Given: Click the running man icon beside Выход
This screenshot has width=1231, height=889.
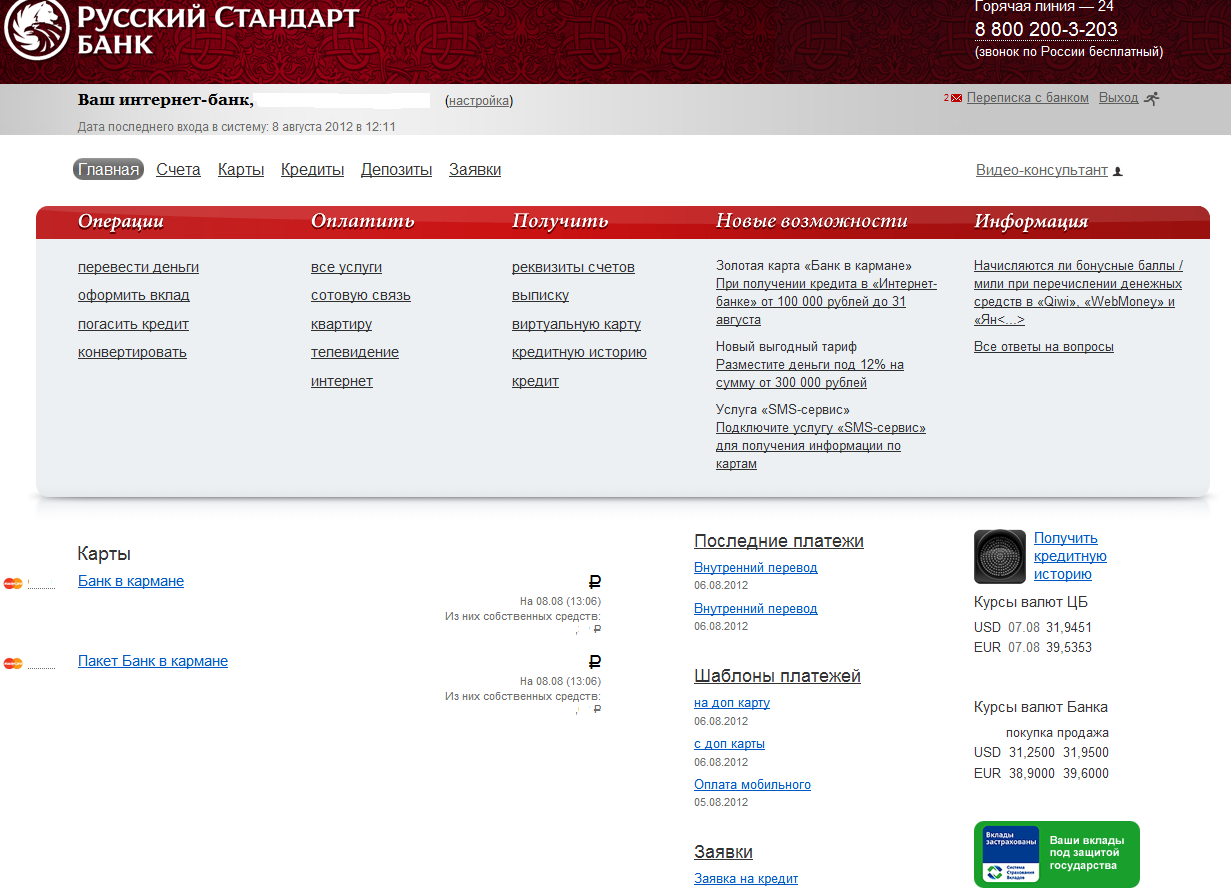Looking at the screenshot, I should 1152,98.
